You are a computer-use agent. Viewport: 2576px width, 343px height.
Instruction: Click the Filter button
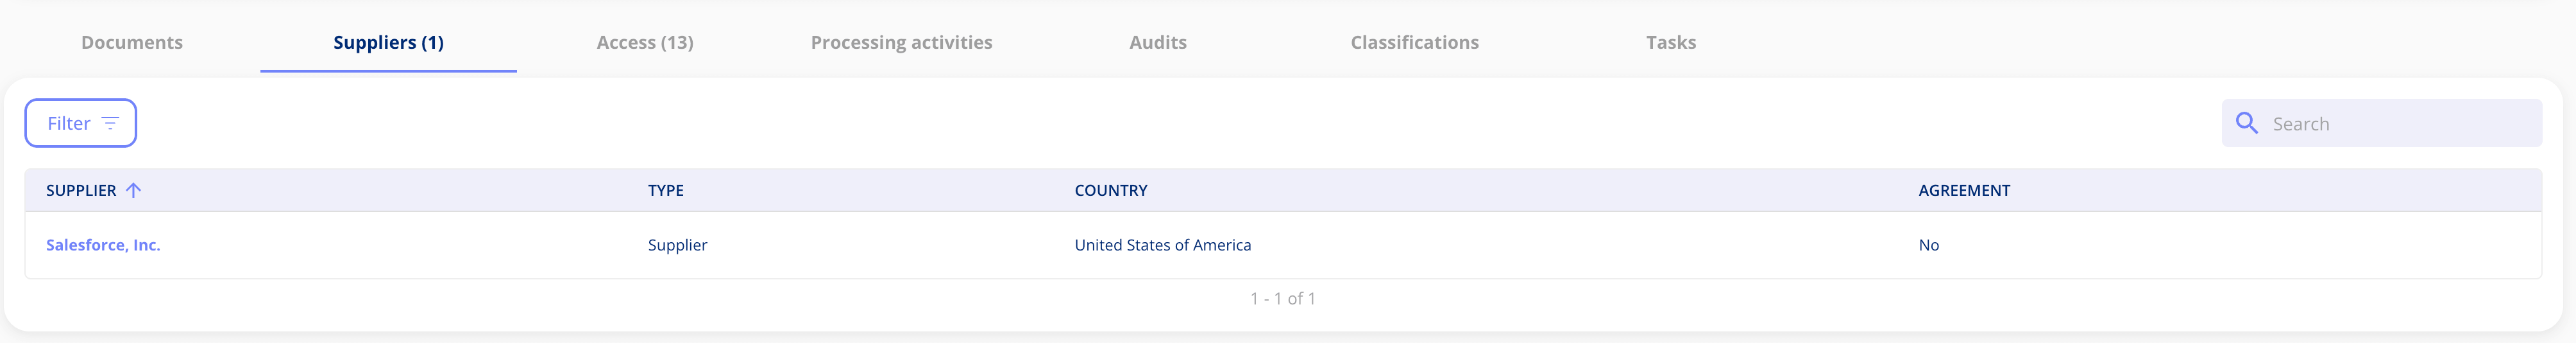[81, 123]
